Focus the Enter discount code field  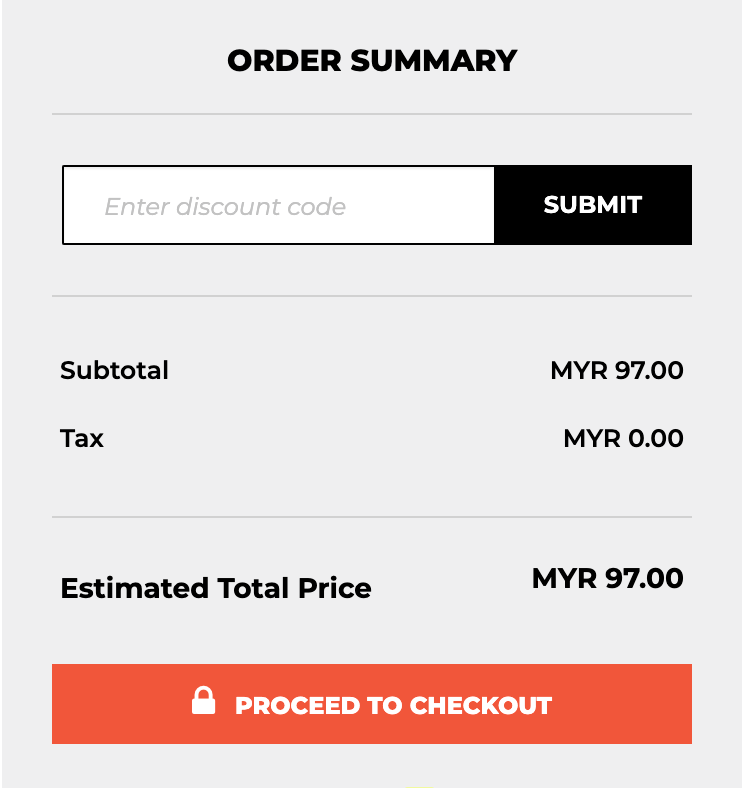[278, 205]
